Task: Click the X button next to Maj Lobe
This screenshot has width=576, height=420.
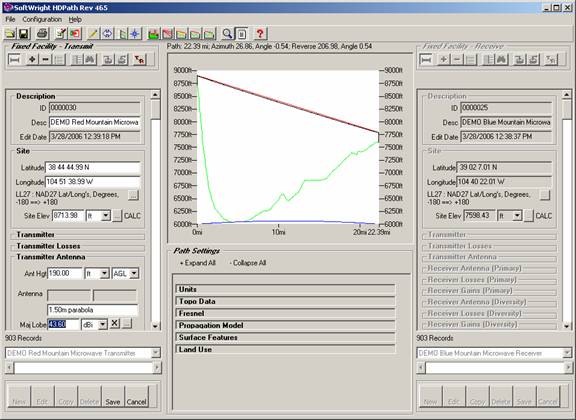Action: point(115,323)
